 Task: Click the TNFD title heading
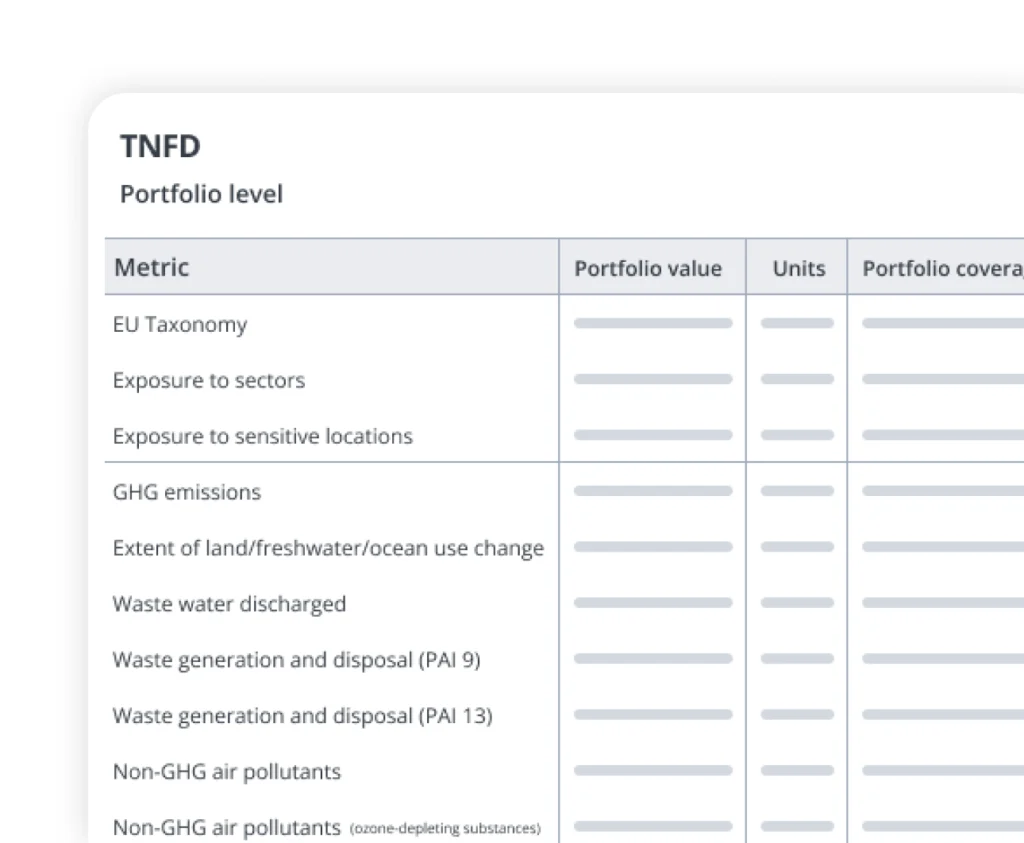[x=160, y=146]
